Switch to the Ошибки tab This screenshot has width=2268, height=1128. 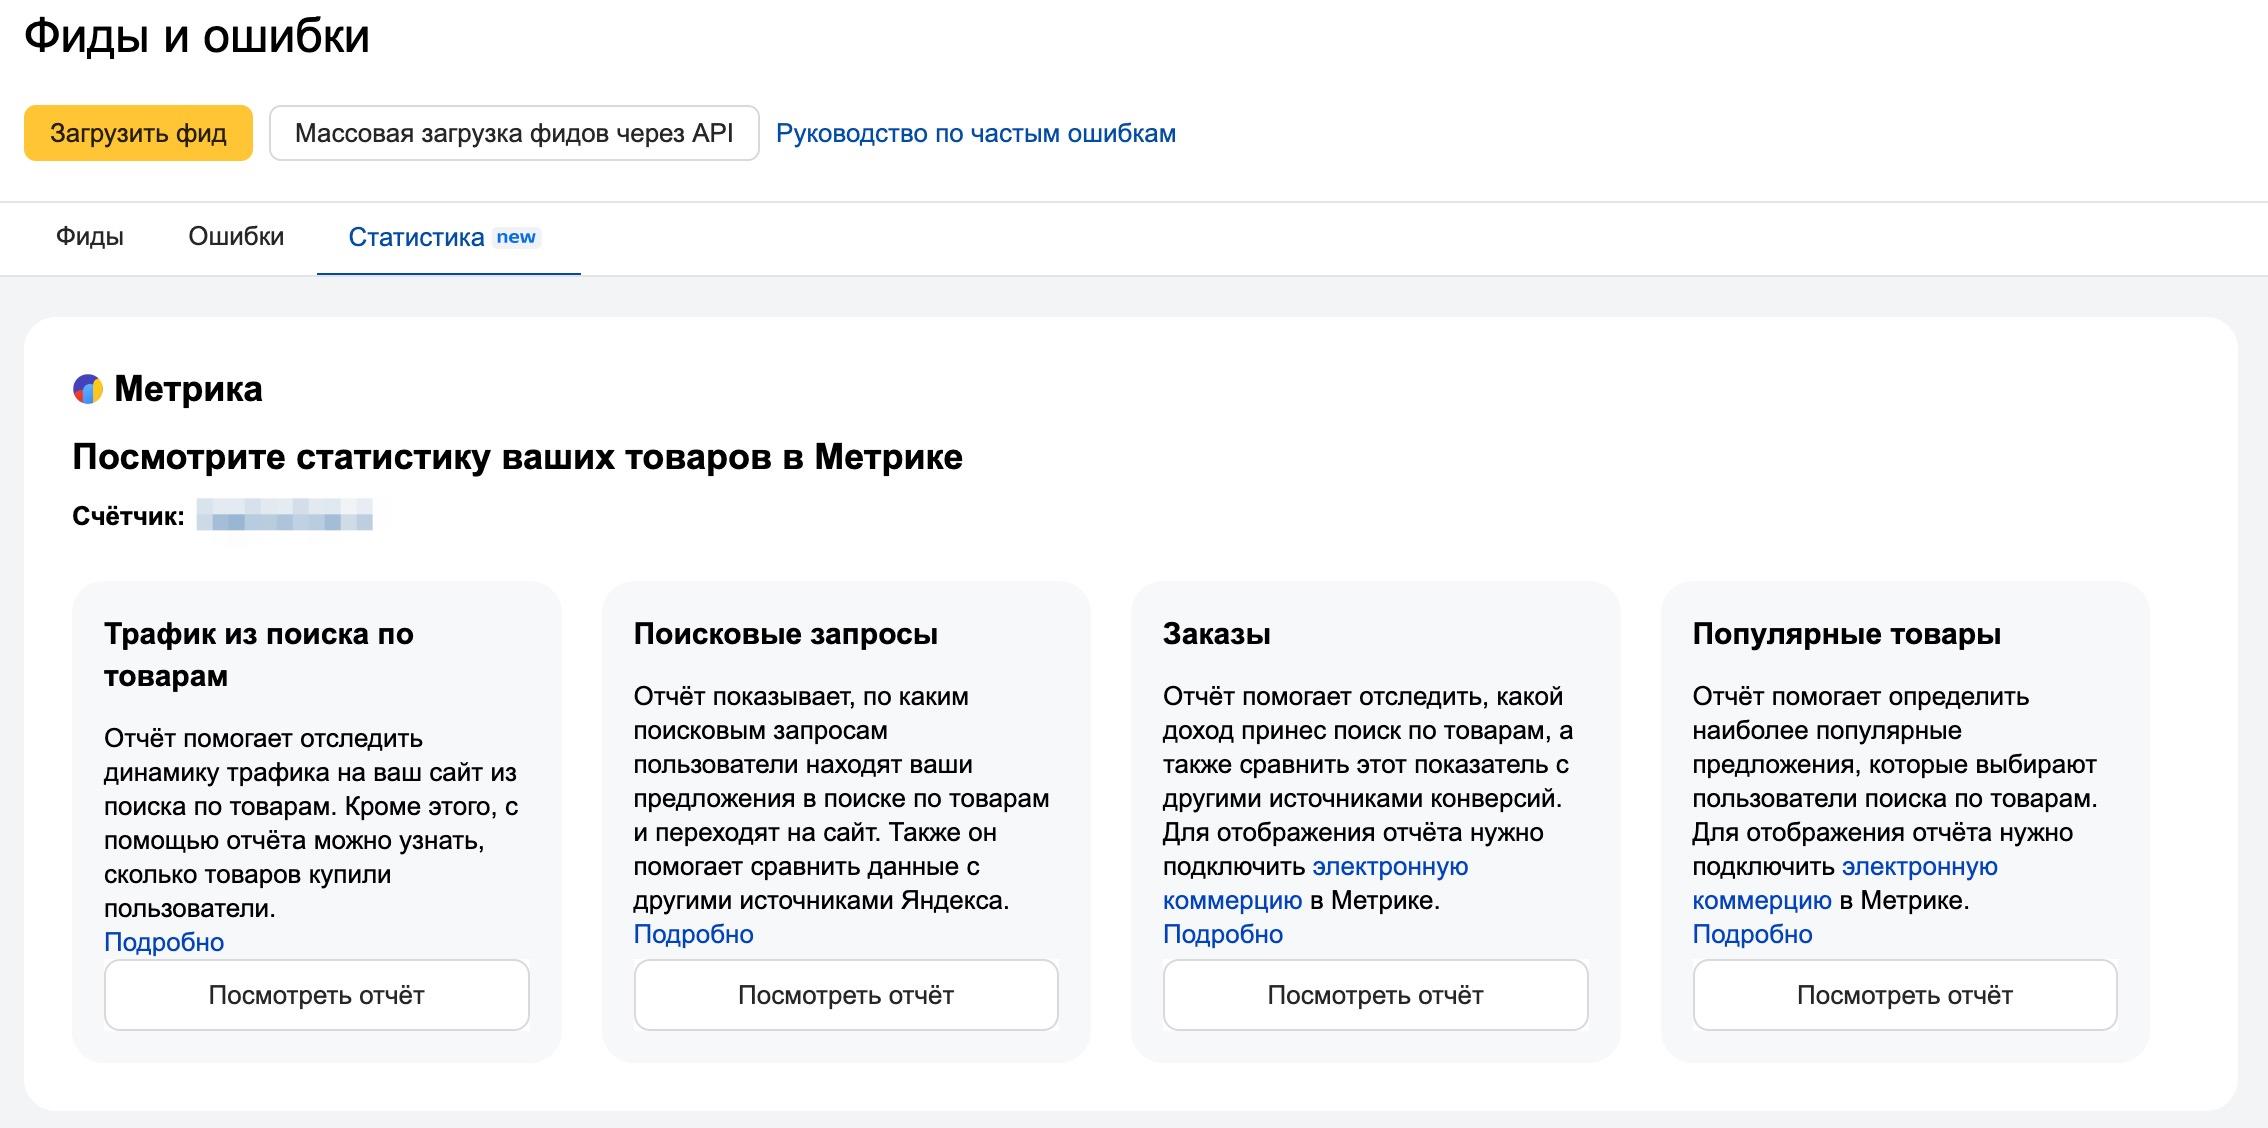[236, 237]
